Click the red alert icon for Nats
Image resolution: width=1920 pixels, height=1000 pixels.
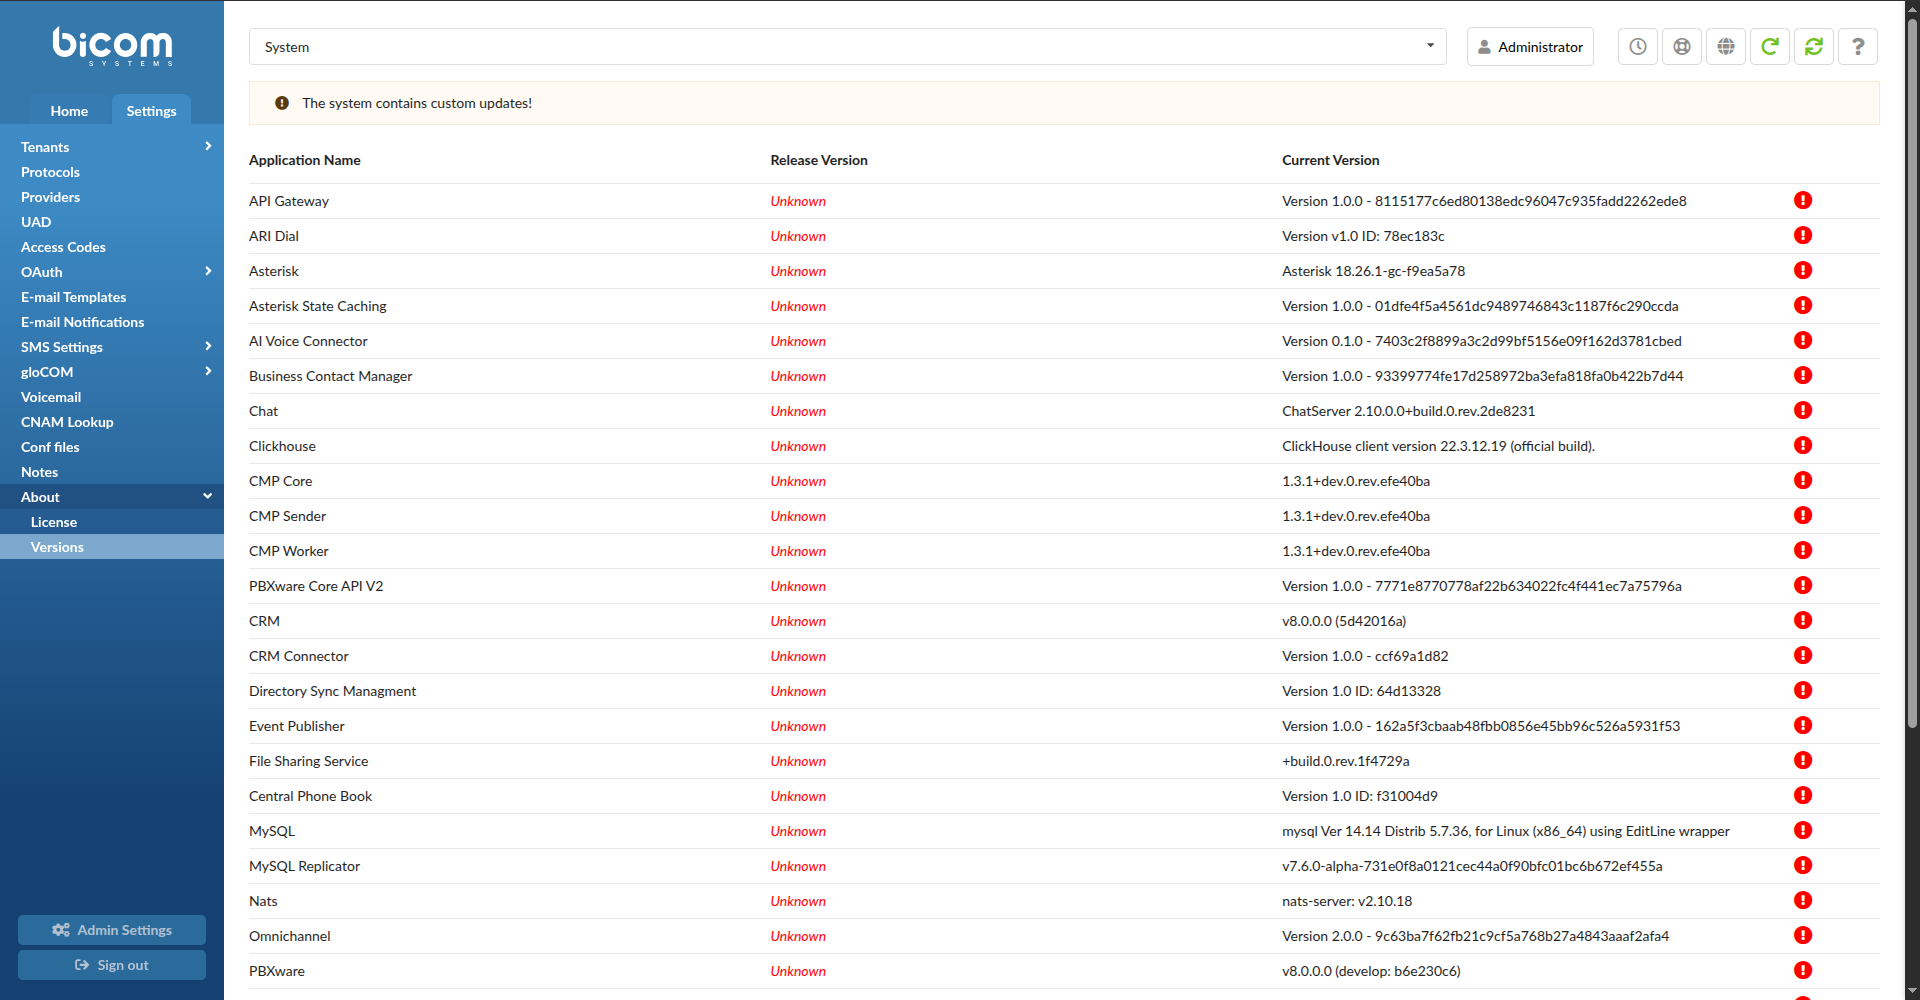coord(1803,900)
